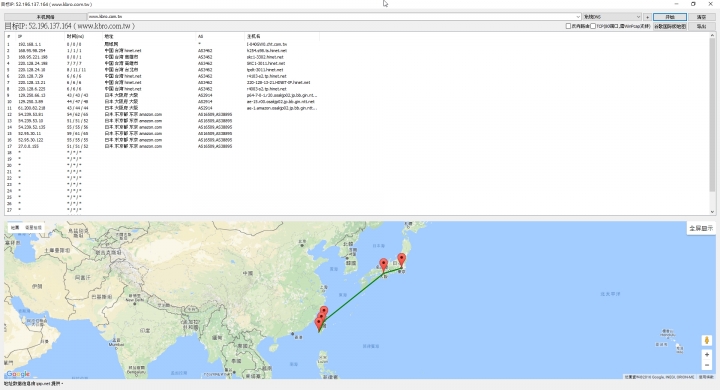
Task: Click the 开始 start button
Action: (x=670, y=17)
